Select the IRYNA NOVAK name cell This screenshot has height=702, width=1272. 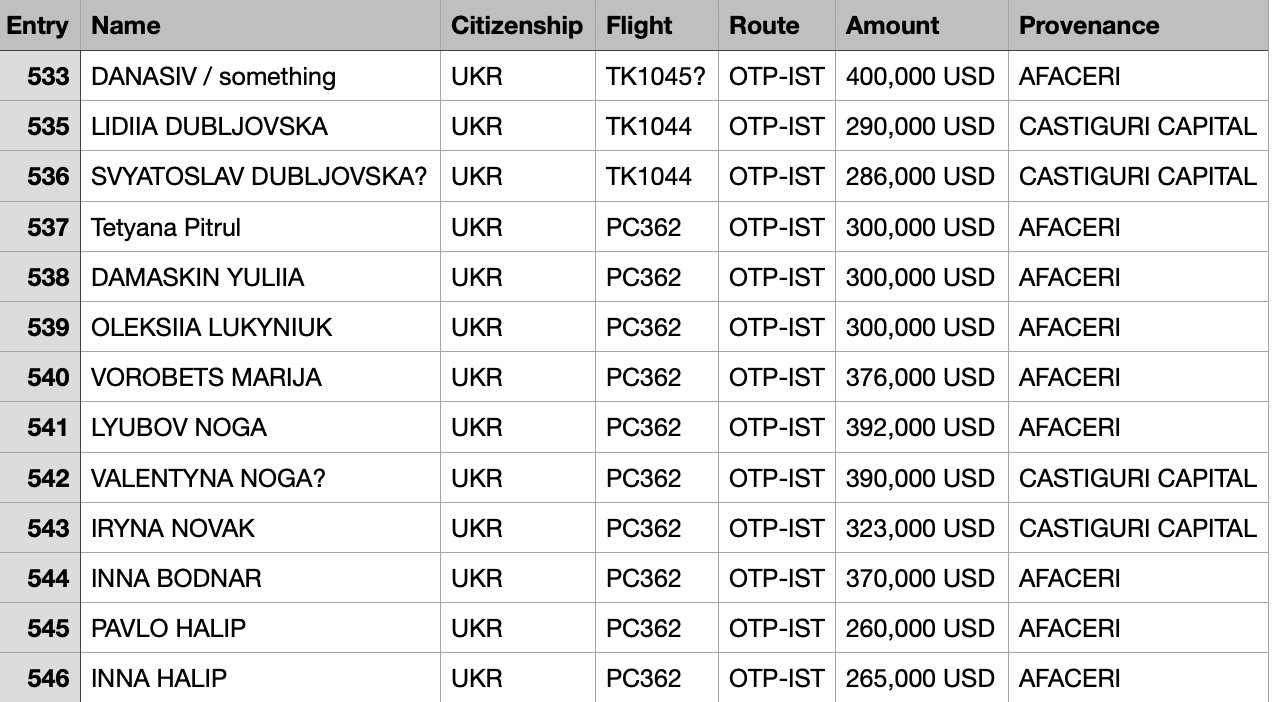pos(260,528)
